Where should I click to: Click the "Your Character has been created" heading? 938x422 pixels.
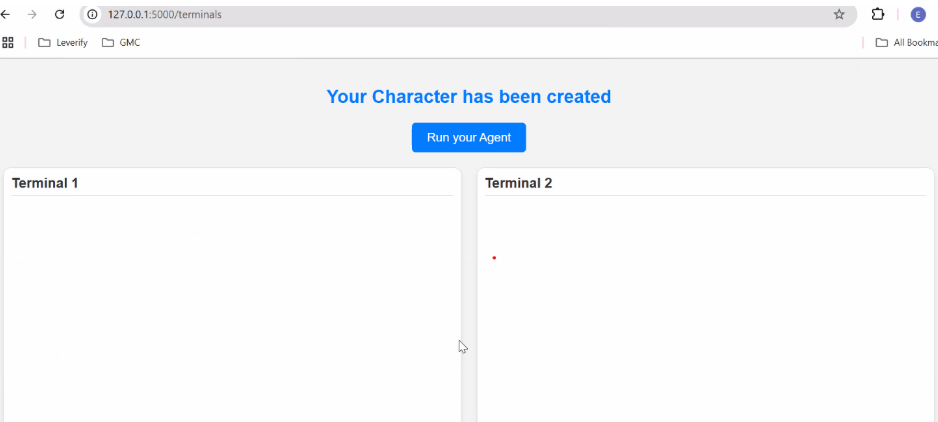pyautogui.click(x=468, y=97)
